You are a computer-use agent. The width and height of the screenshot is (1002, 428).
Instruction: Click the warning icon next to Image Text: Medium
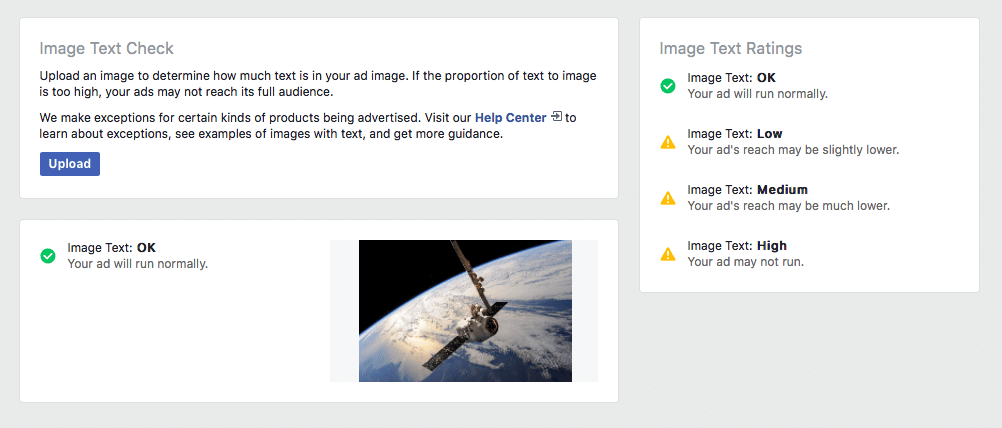coord(668,198)
